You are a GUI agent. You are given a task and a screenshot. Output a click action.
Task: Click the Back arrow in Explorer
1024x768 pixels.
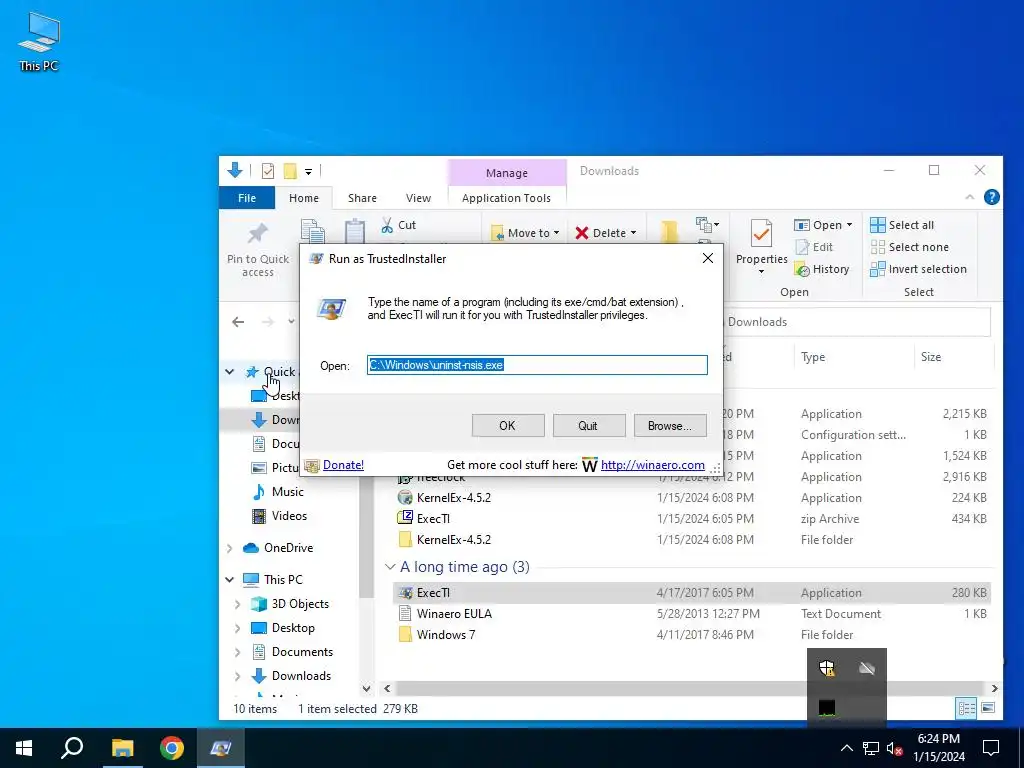pos(238,322)
